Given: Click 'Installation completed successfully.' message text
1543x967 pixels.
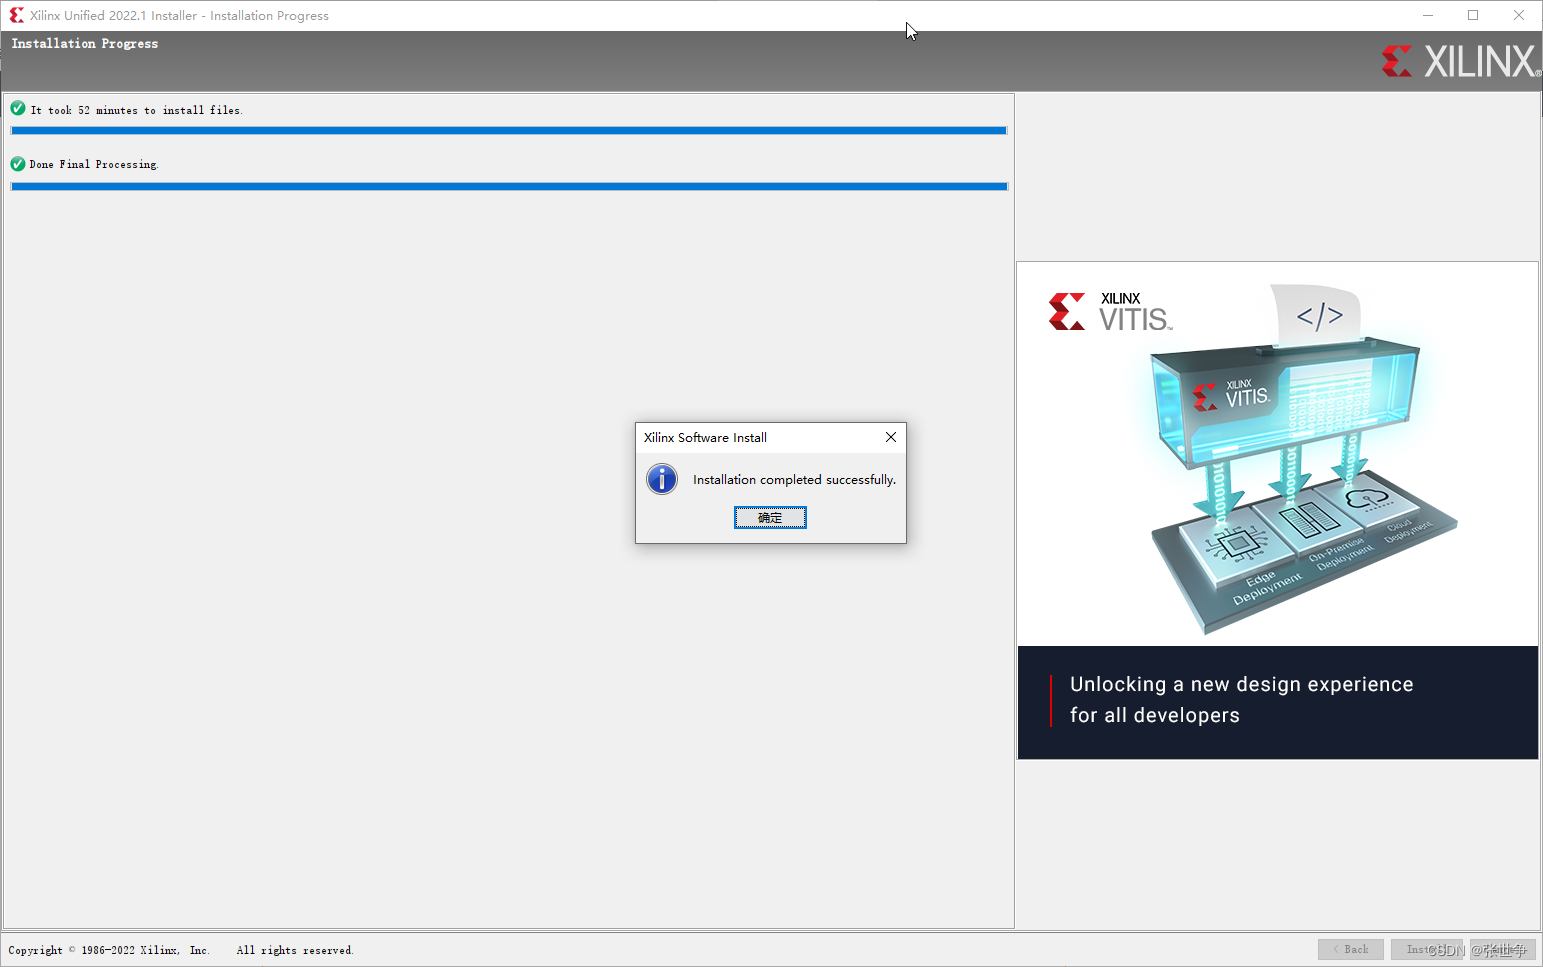Looking at the screenshot, I should [794, 480].
